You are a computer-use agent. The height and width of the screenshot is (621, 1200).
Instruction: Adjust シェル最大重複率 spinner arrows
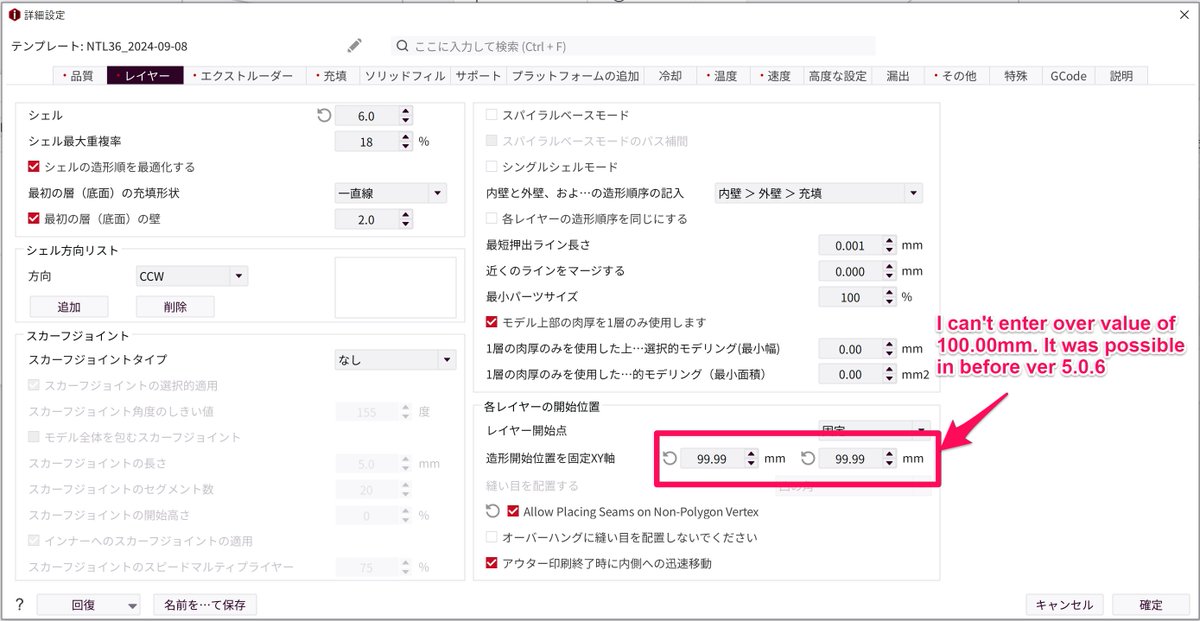point(405,142)
